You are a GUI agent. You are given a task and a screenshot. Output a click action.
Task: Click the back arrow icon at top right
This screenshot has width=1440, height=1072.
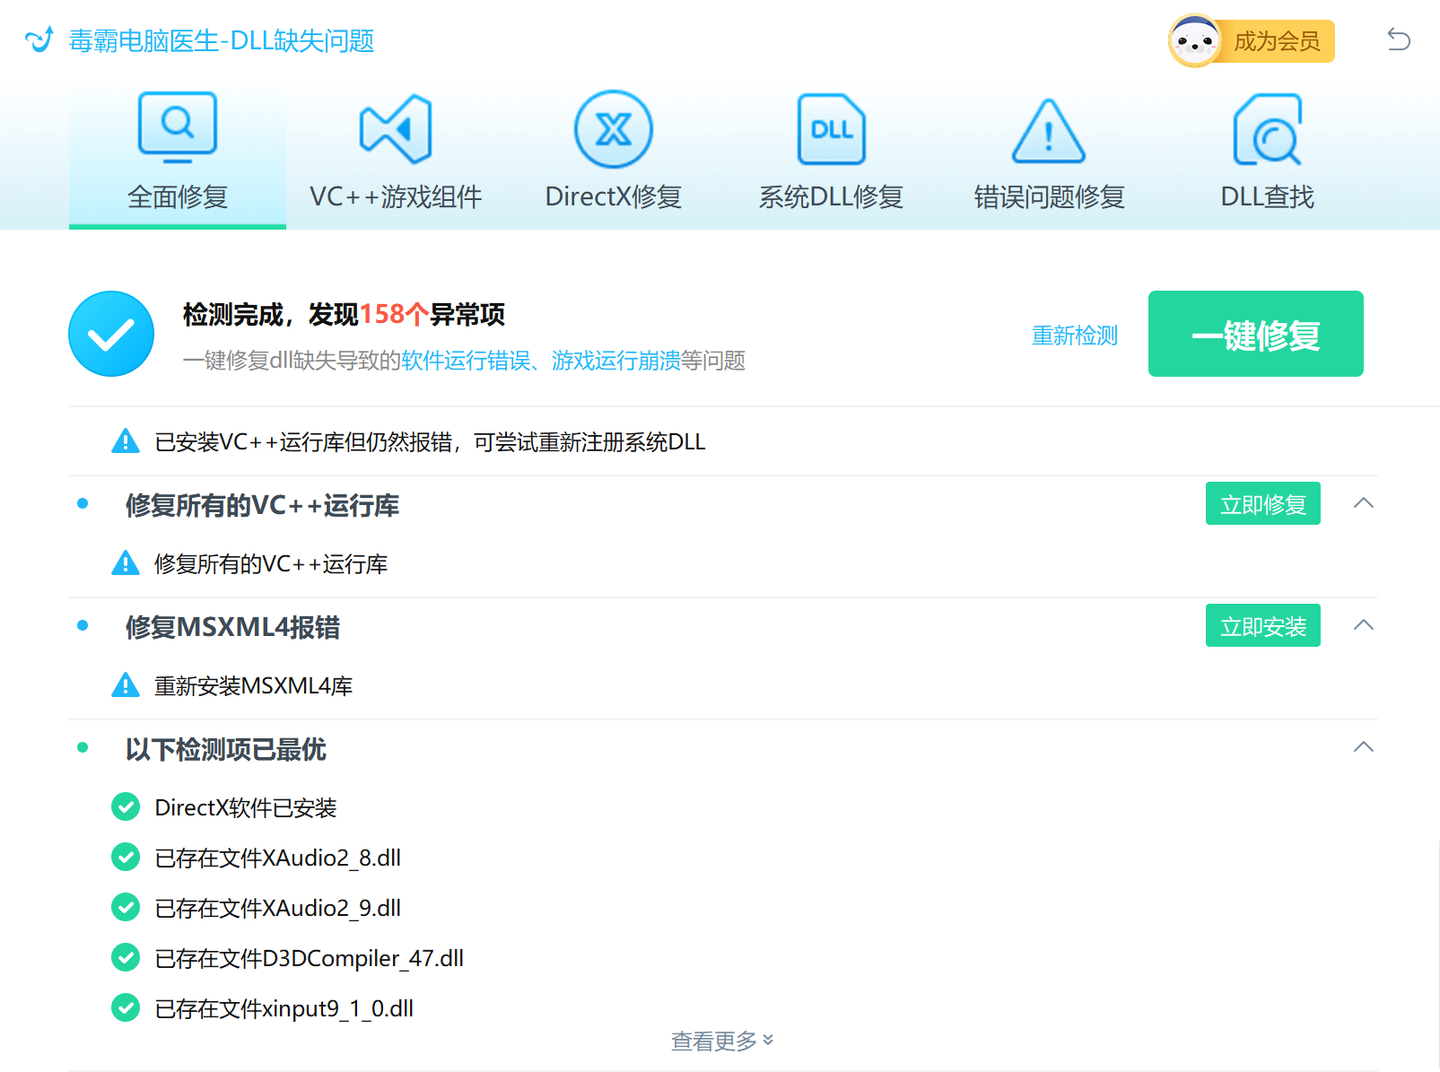1398,40
